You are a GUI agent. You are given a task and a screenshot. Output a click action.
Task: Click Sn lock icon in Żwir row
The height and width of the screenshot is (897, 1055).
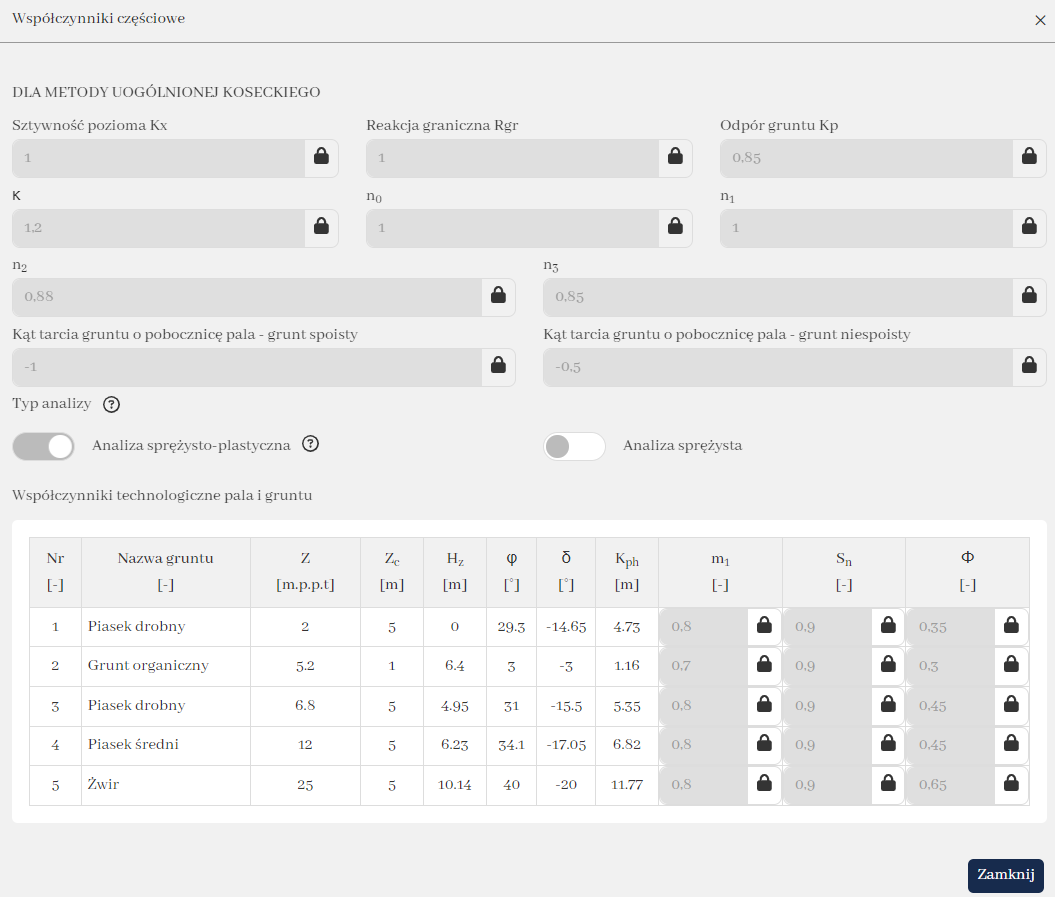pyautogui.click(x=888, y=784)
